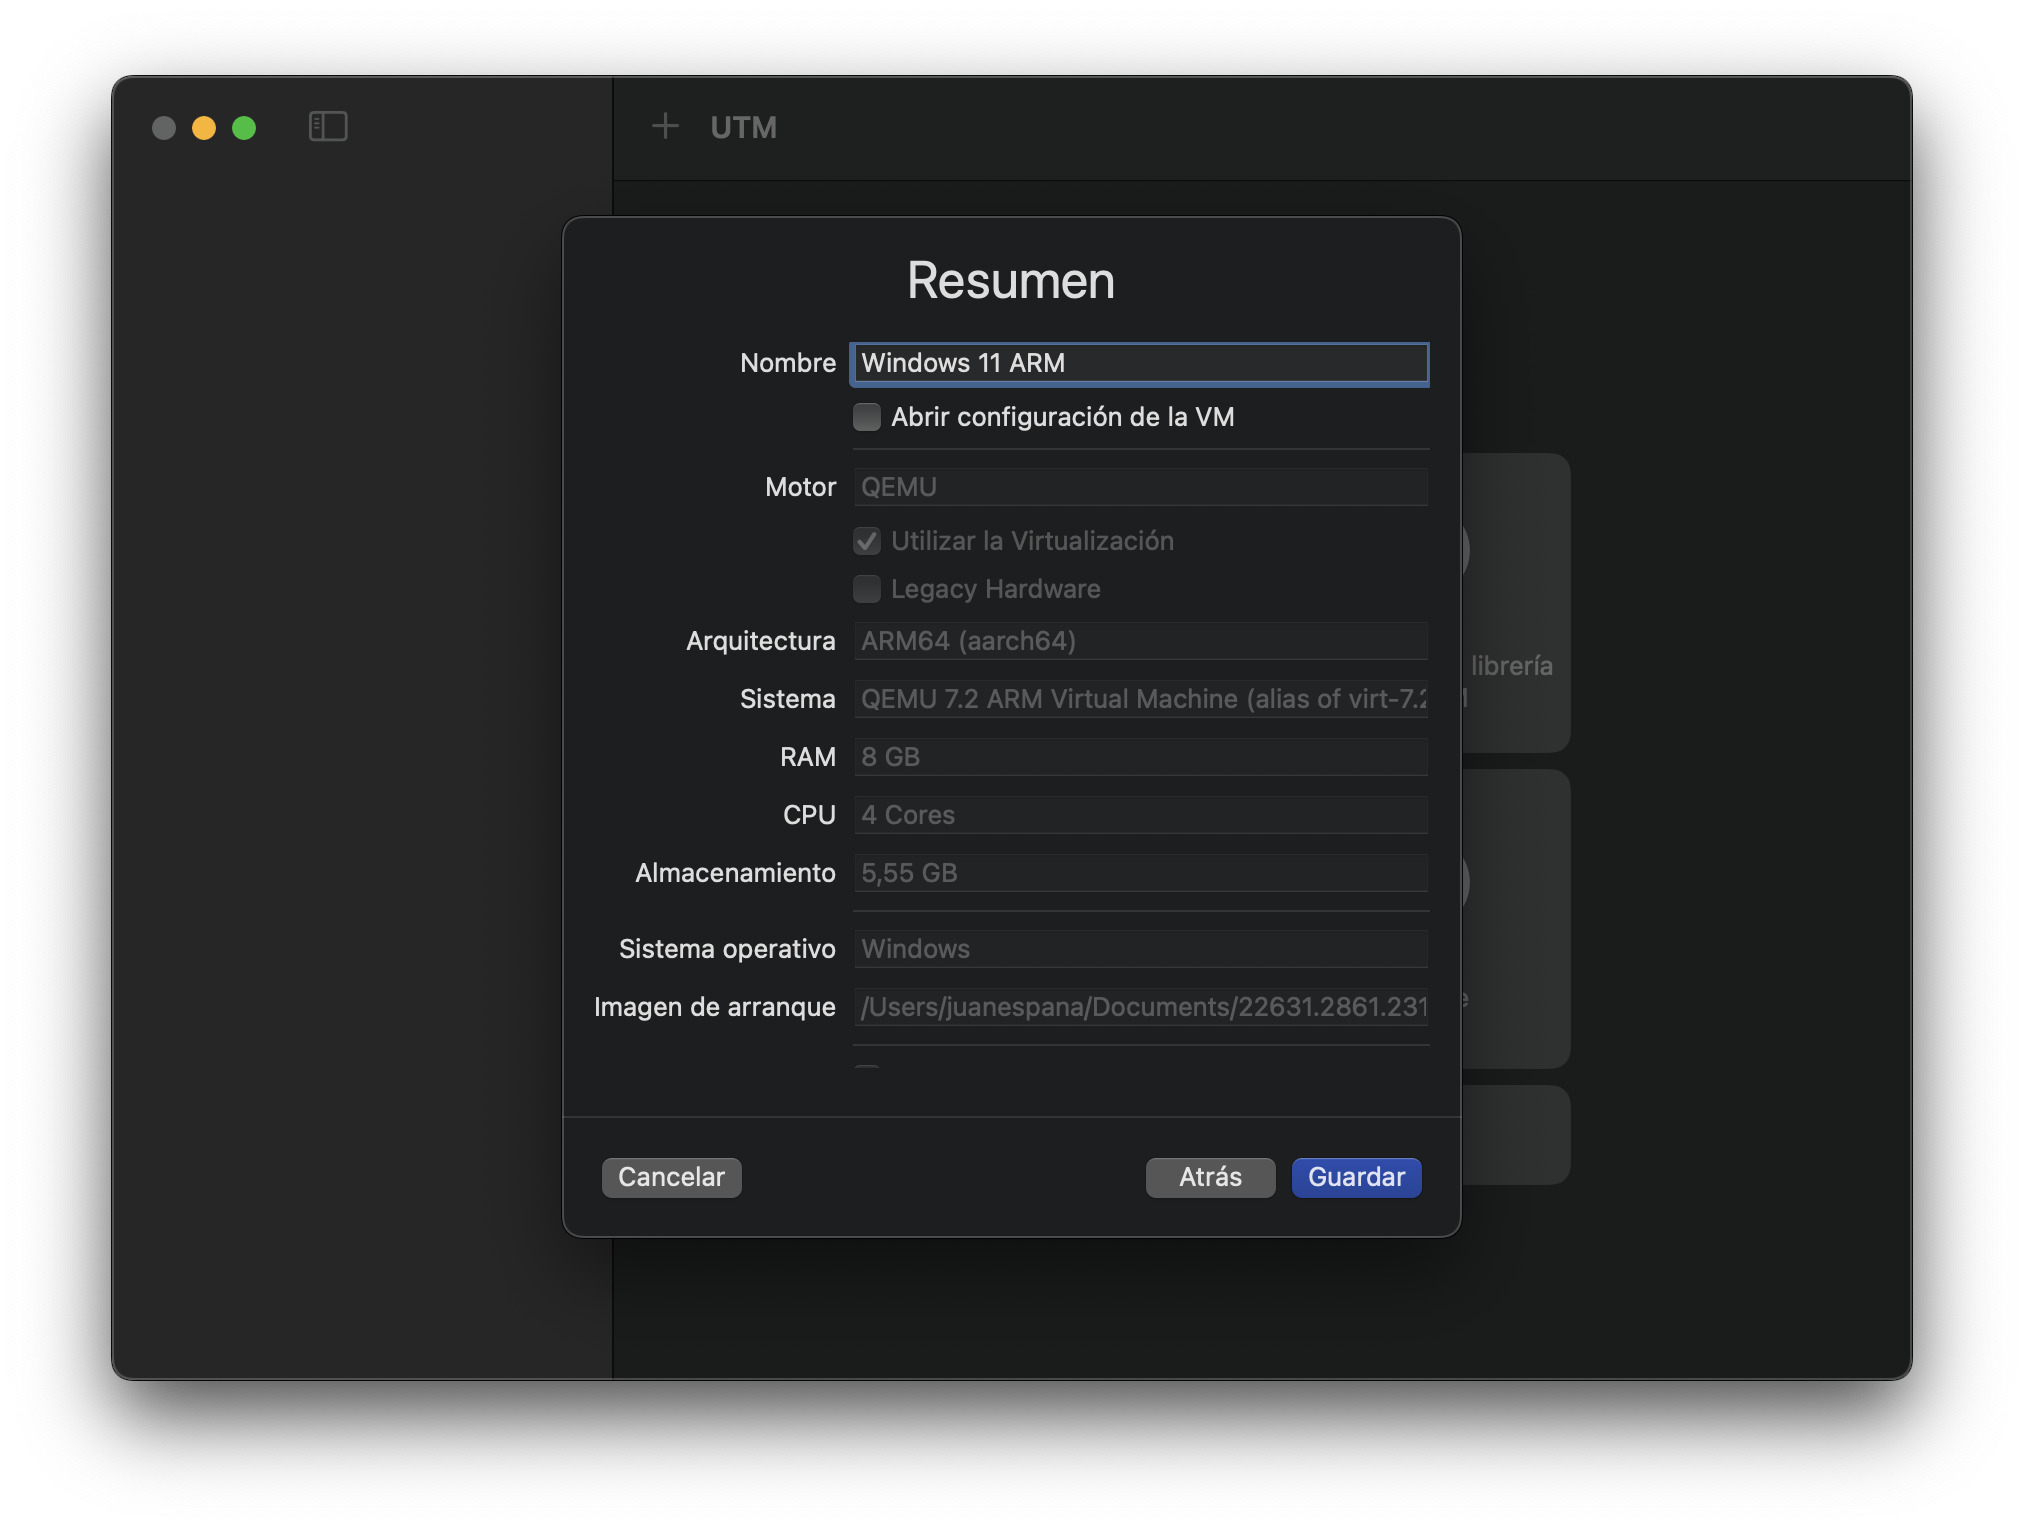This screenshot has height=1528, width=2024.
Task: Click the Imagen de arranque label
Action: coord(714,1007)
